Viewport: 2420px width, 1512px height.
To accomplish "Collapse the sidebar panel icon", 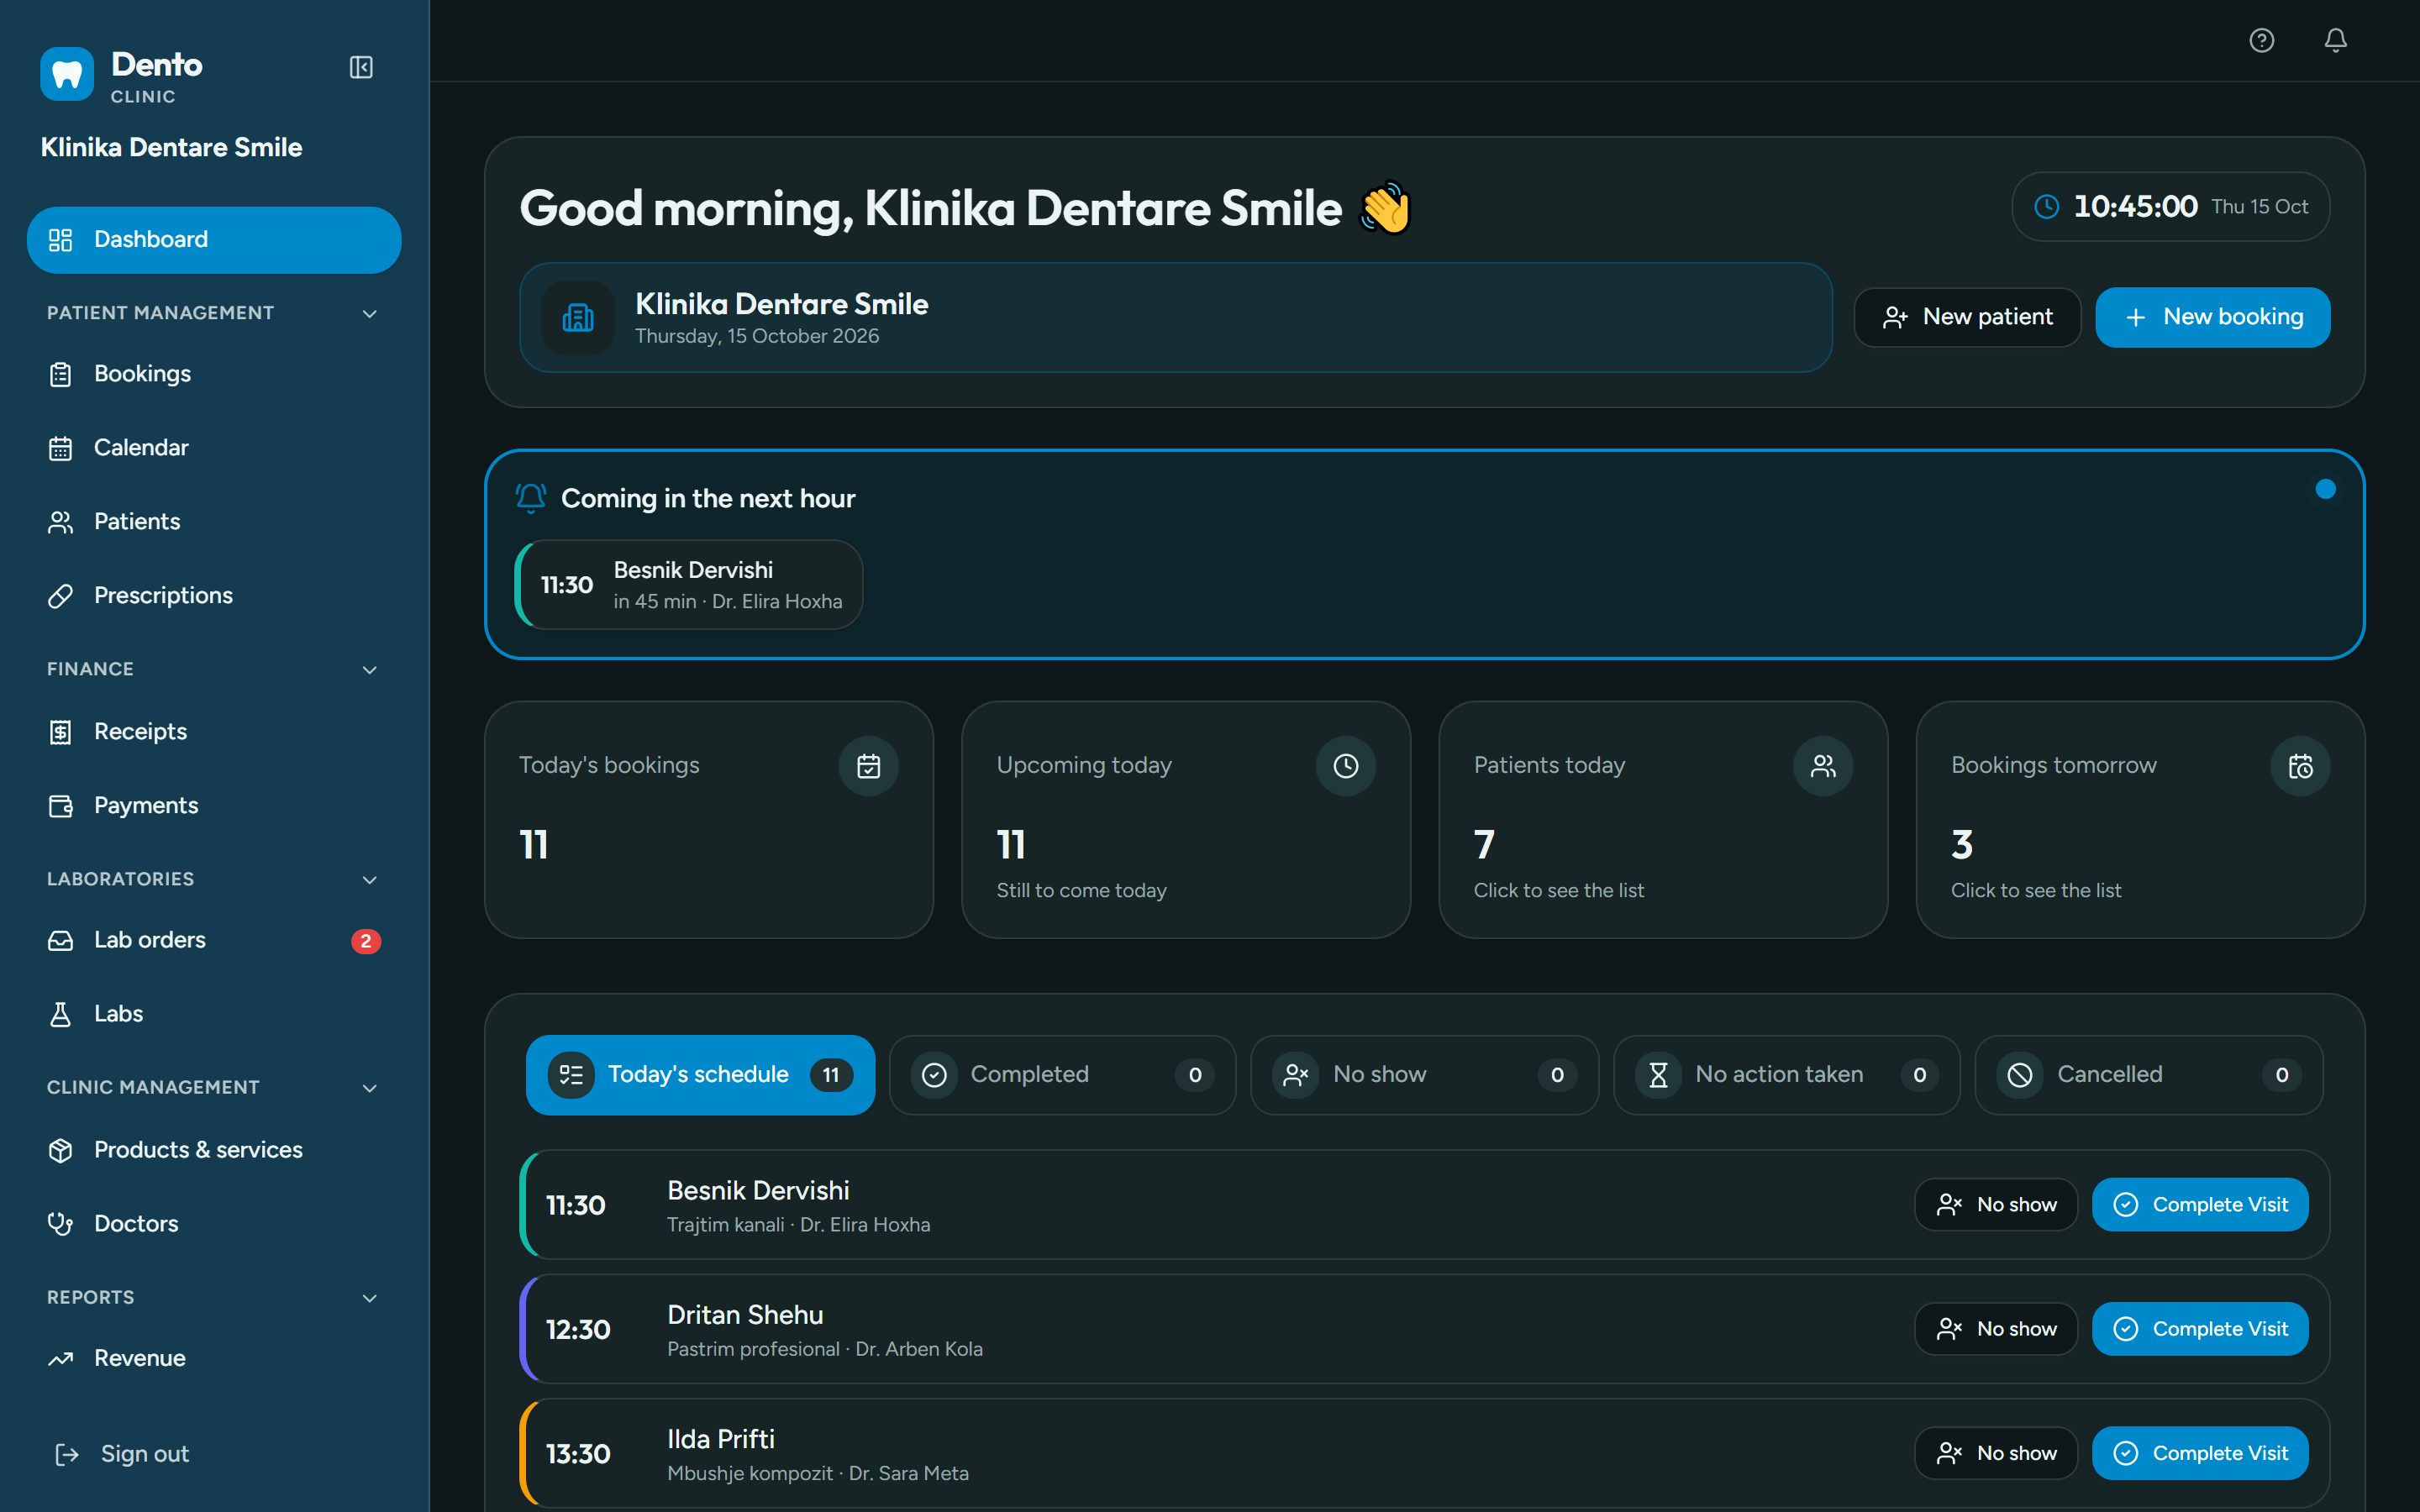I will [361, 67].
